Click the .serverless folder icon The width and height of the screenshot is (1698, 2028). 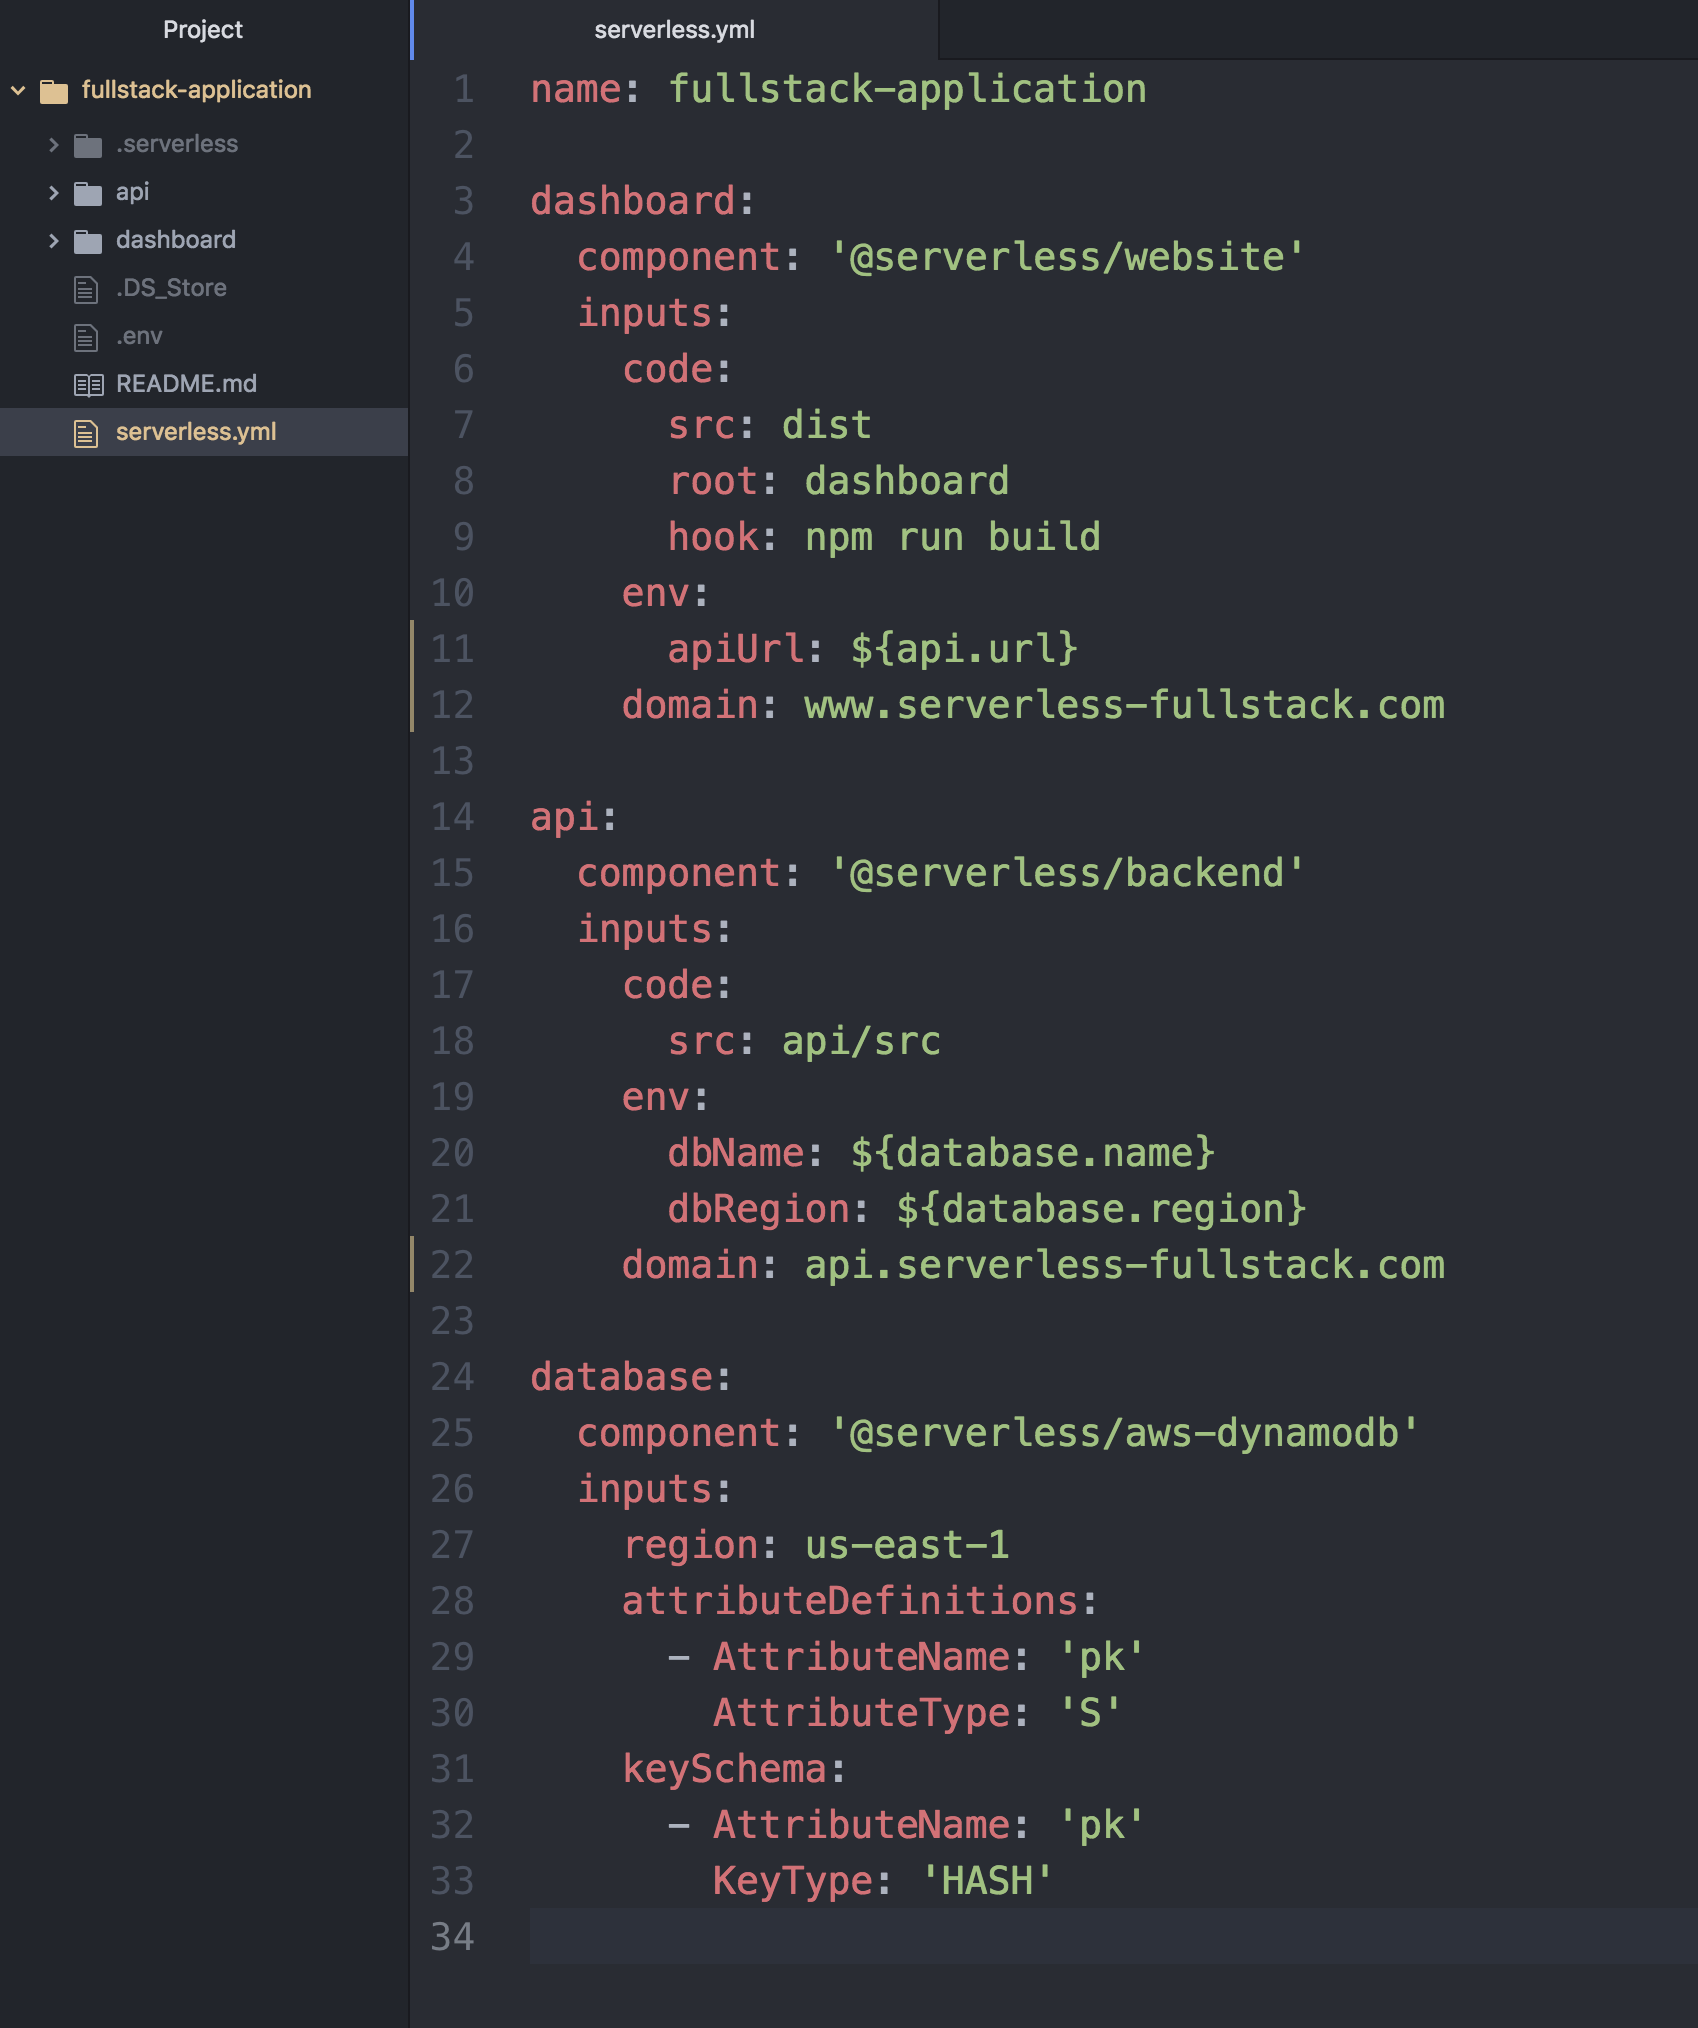(88, 143)
